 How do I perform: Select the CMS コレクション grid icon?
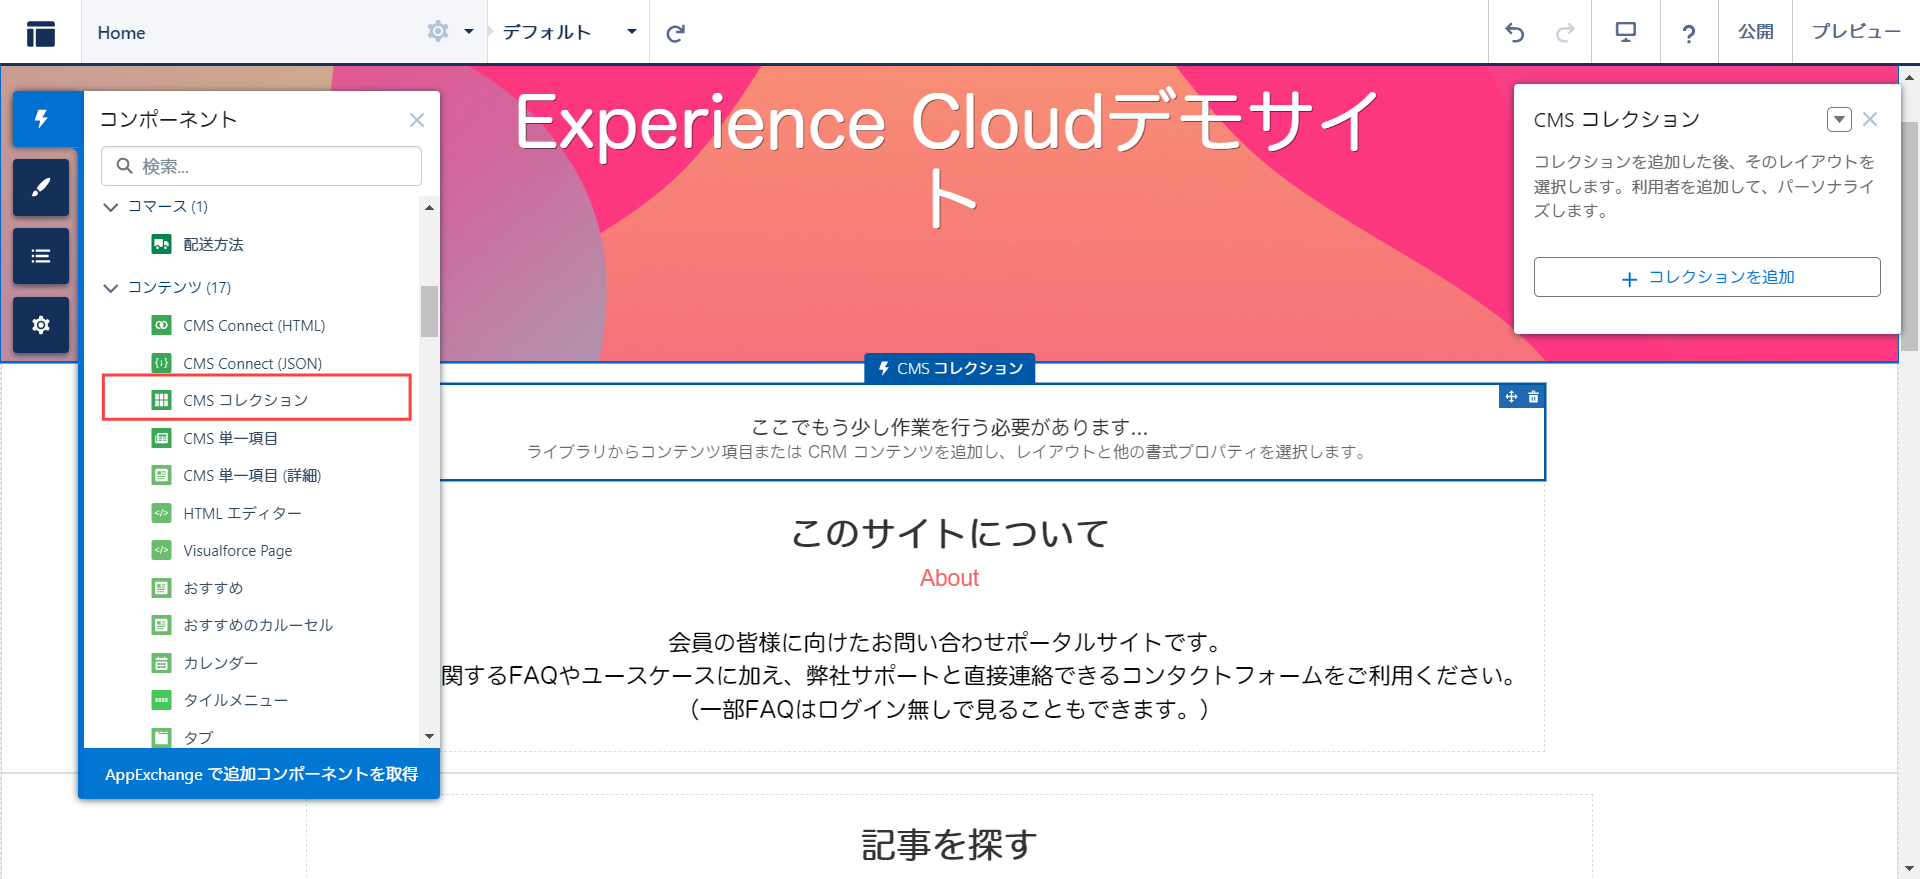161,400
